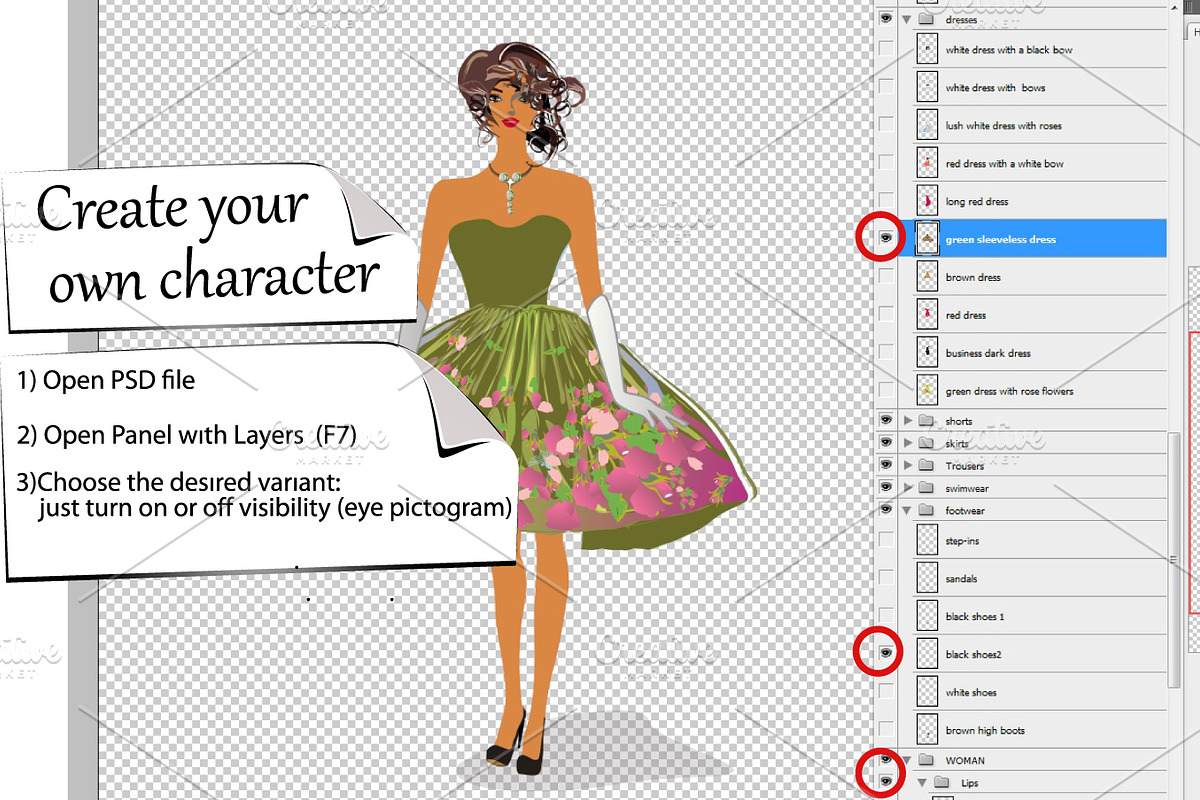Click the Trousers group folder icon
1200x800 pixels.
tap(925, 465)
